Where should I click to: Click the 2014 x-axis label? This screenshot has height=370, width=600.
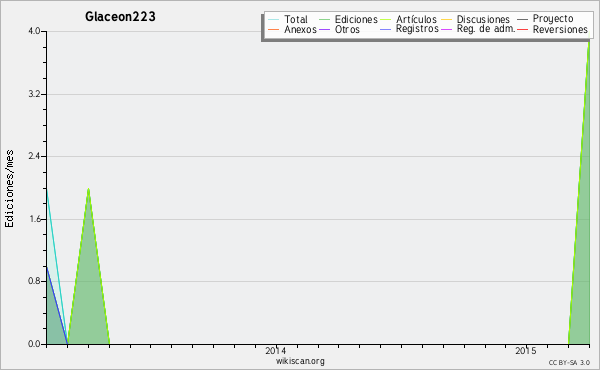click(276, 350)
